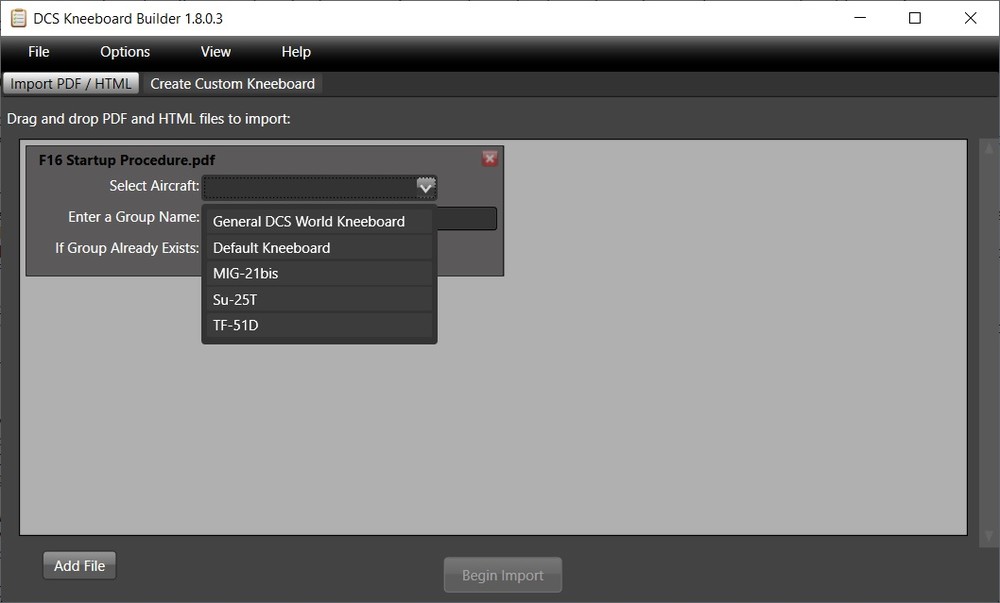1000x603 pixels.
Task: Minimize the Kneeboard Builder window
Action: (860, 18)
